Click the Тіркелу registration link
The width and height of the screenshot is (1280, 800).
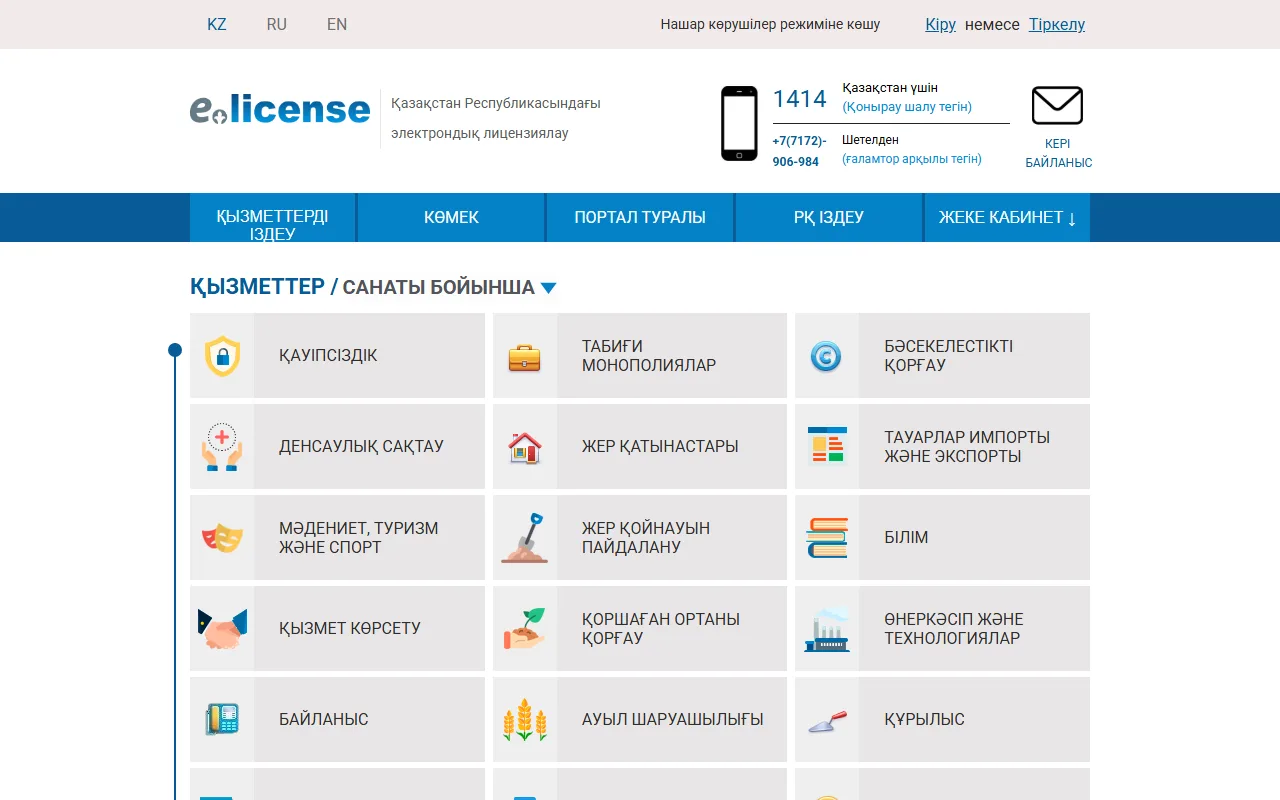[1057, 24]
